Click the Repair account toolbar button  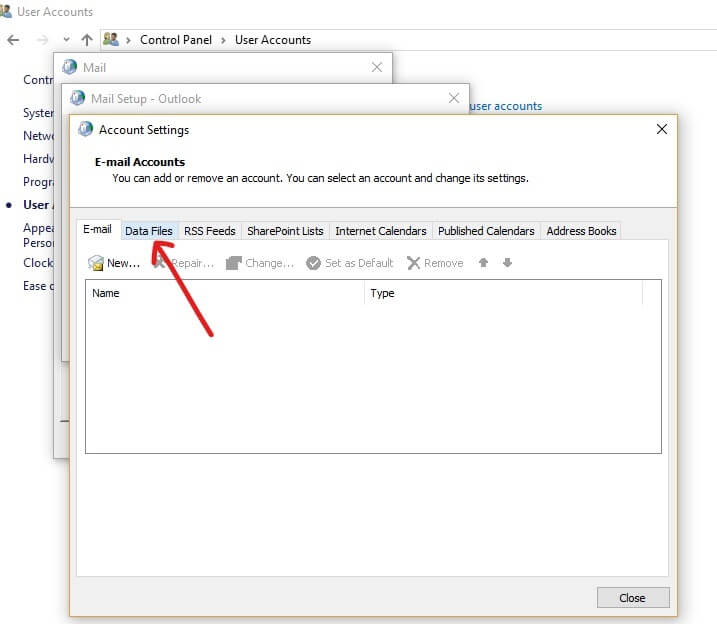point(185,263)
